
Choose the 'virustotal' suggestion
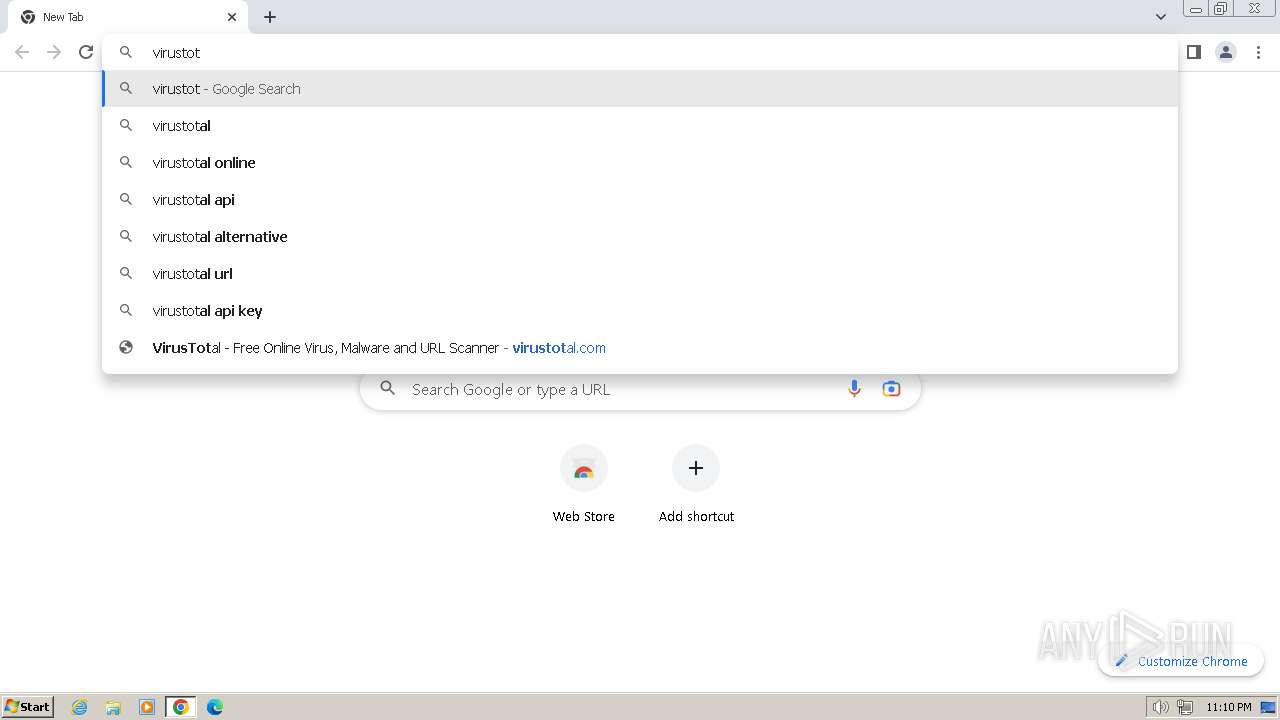coord(640,126)
